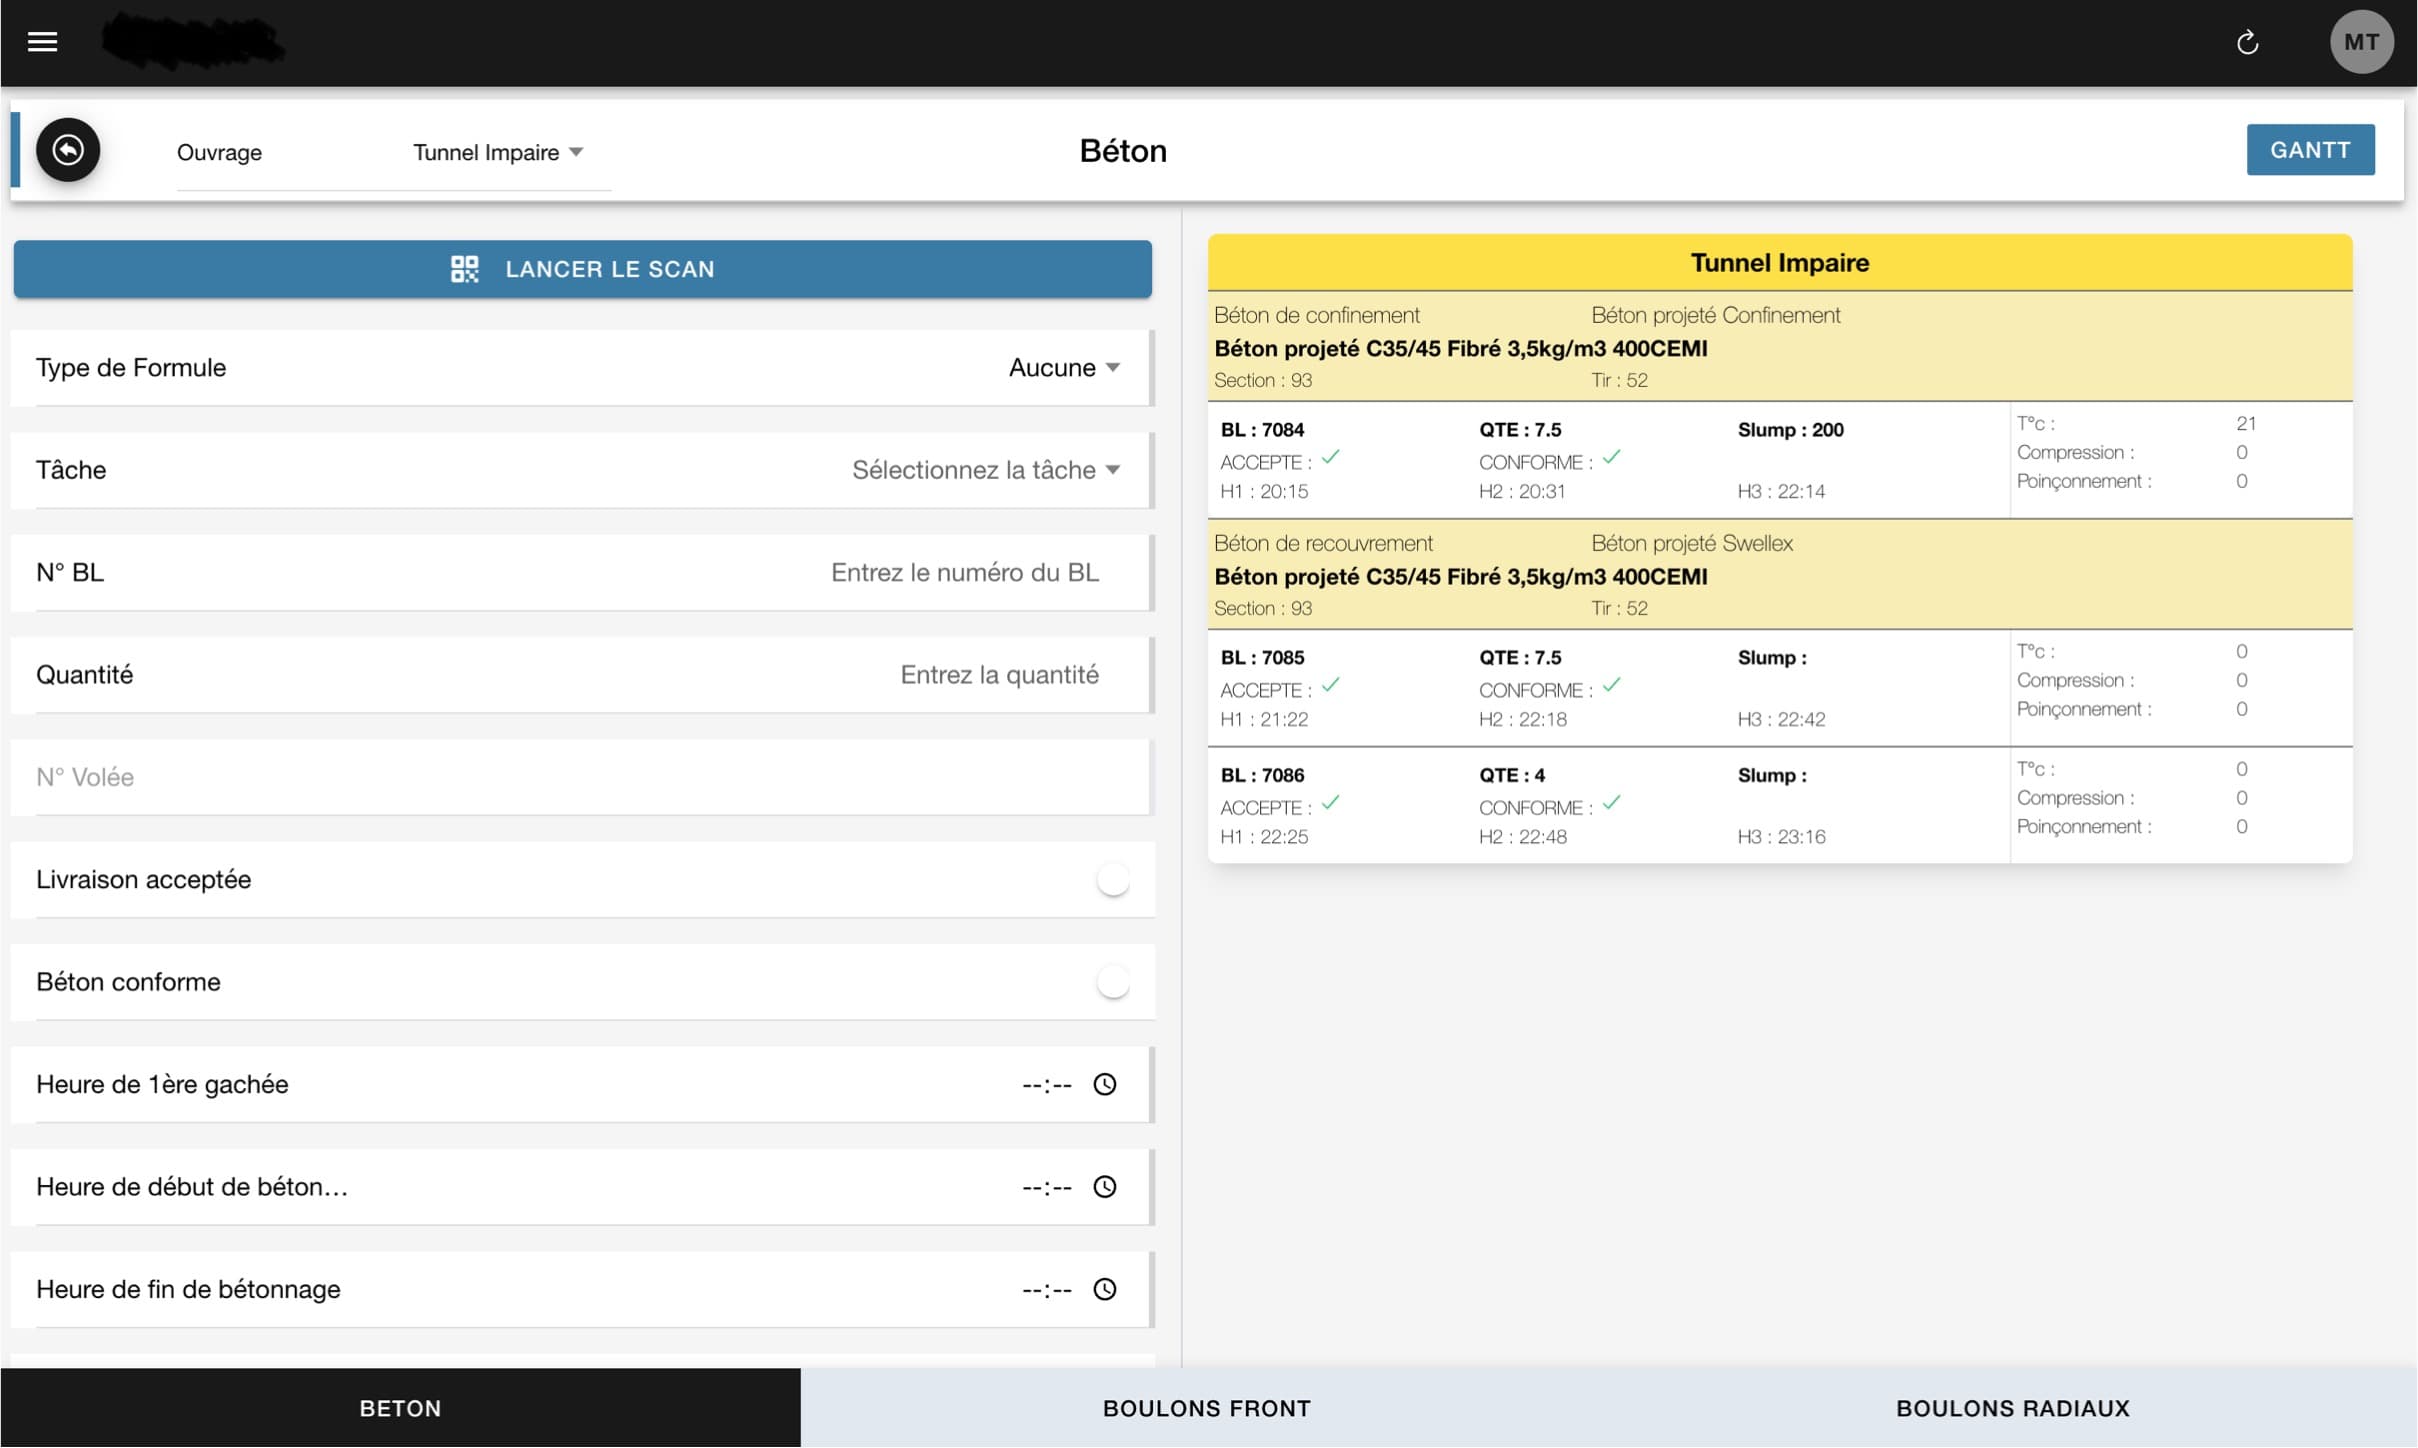This screenshot has width=2418, height=1448.
Task: Open the hamburger menu
Action: [42, 42]
